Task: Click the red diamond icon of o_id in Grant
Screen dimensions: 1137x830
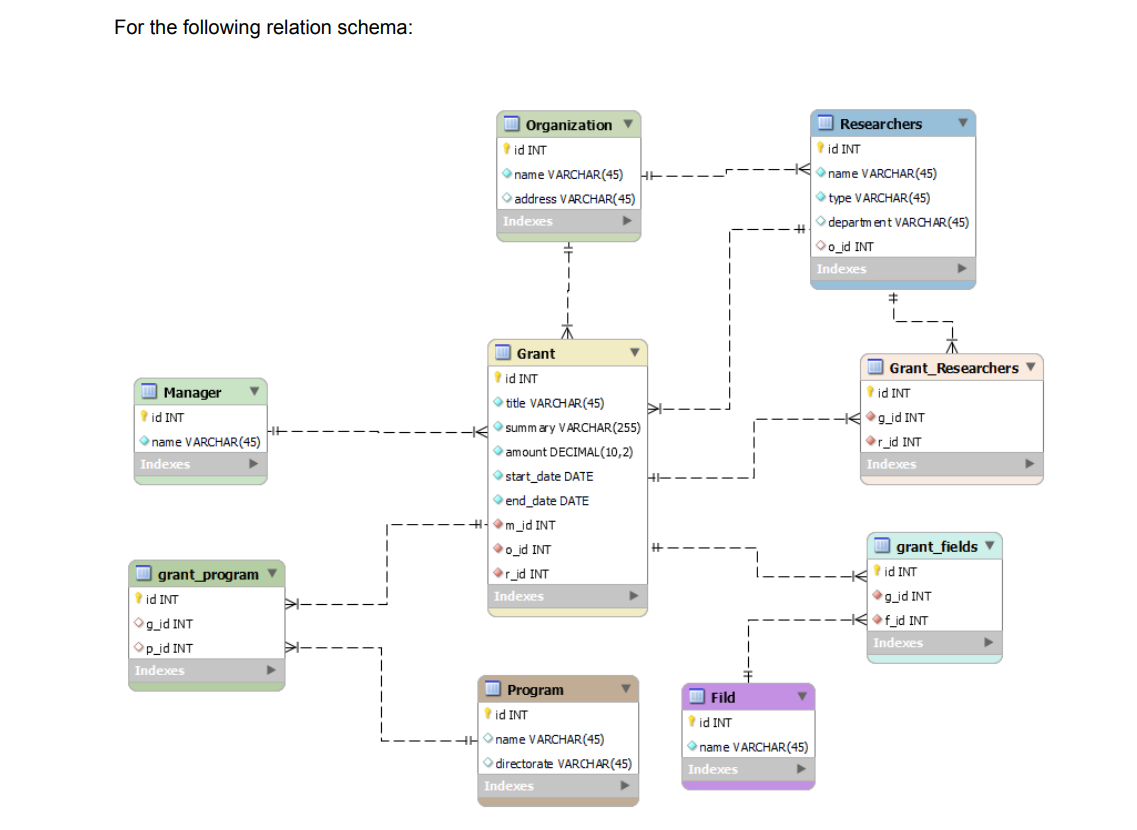Action: click(498, 549)
